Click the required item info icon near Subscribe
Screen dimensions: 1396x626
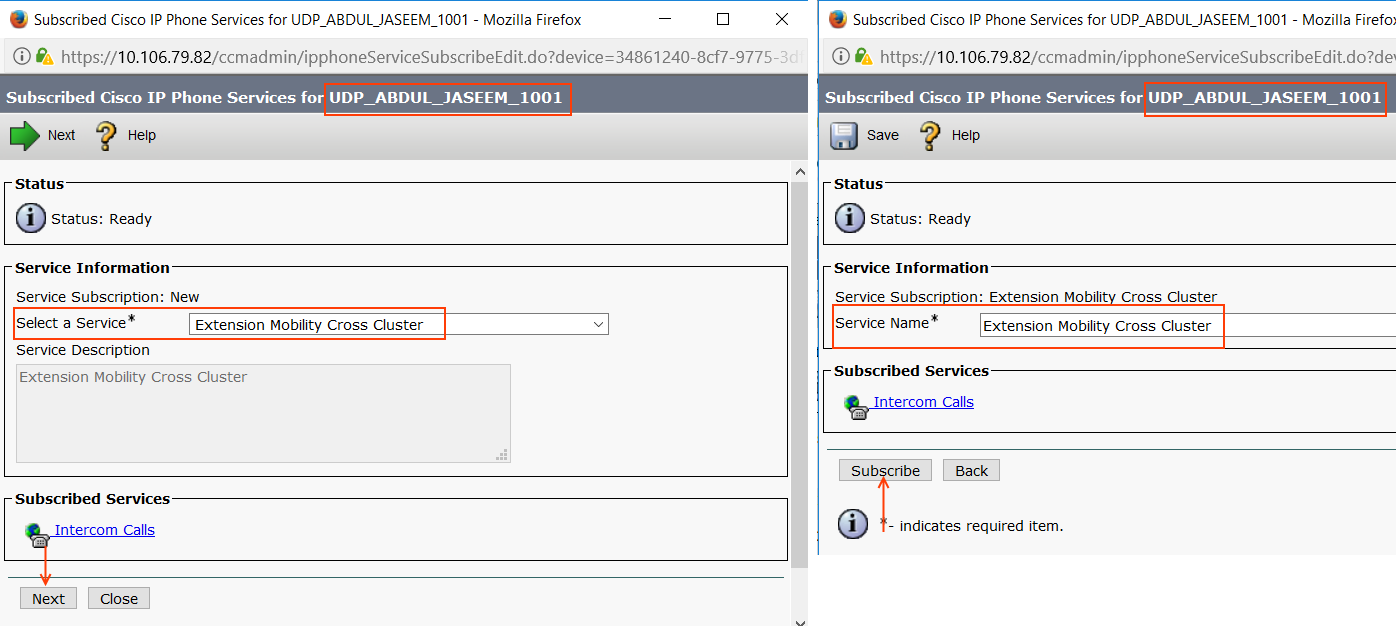(x=852, y=524)
